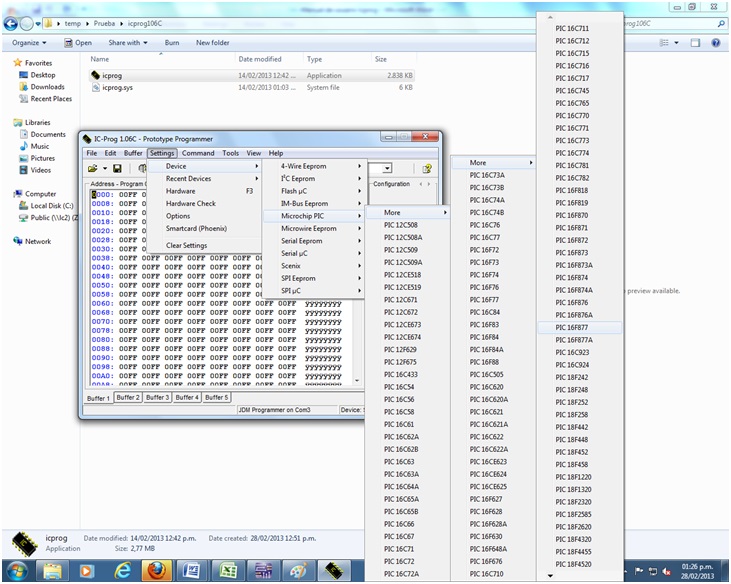Screen dimensions: 731x584
Task: Expand the Serial Eeprom device submenu
Action: pos(302,241)
